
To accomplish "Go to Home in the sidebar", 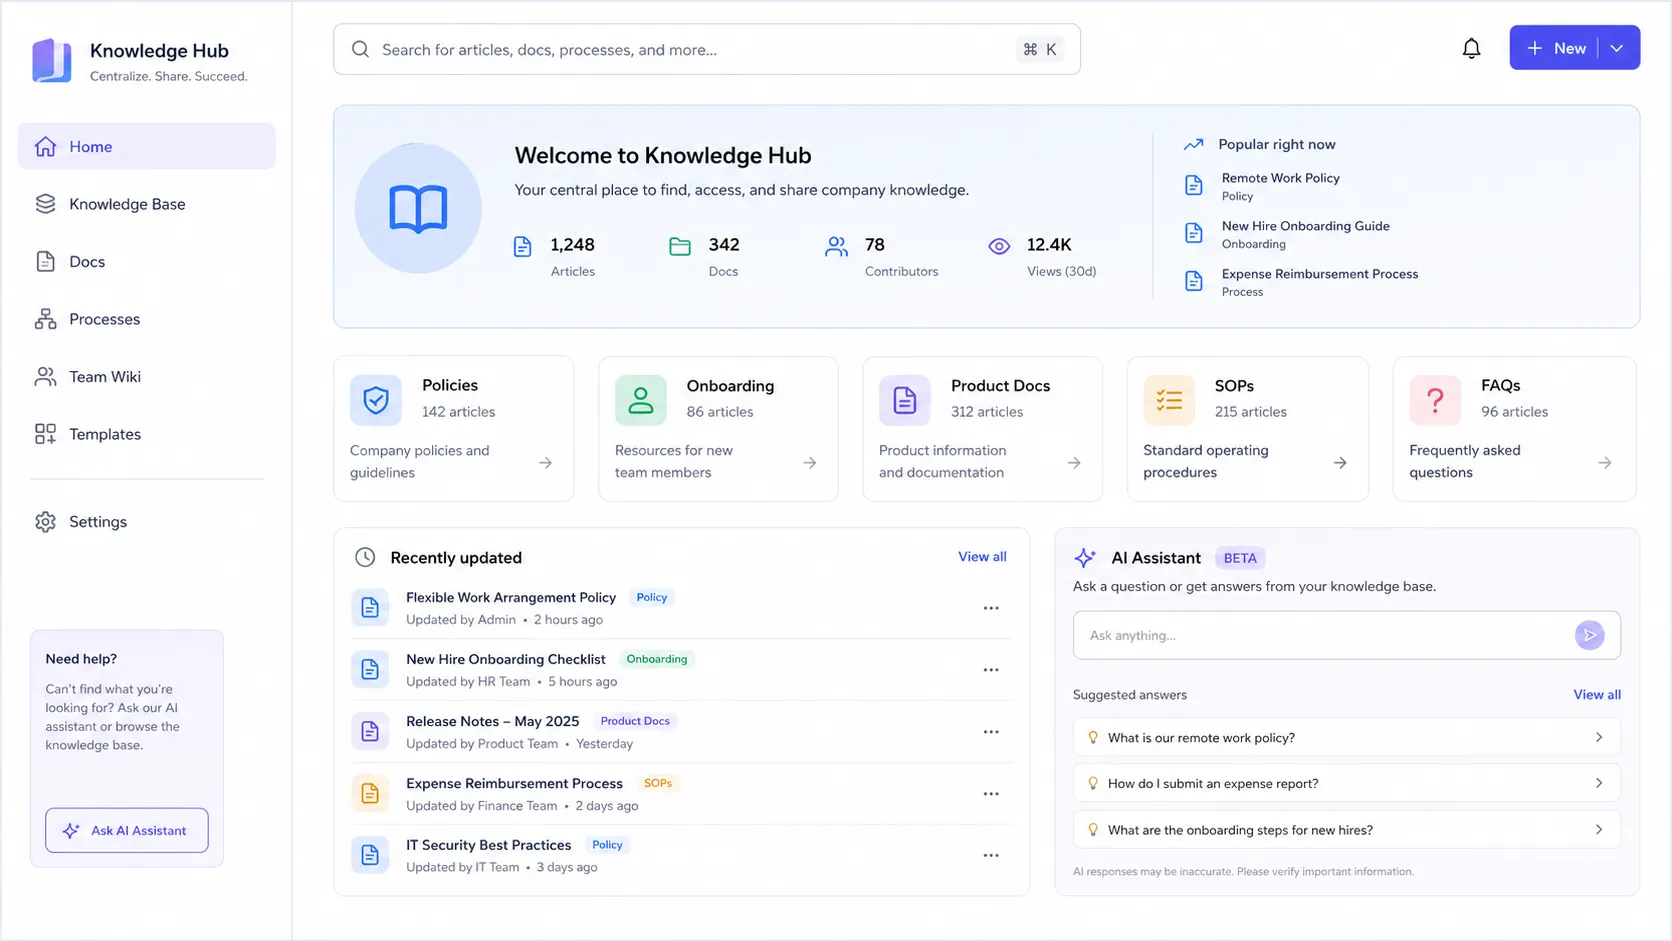I will pos(147,146).
